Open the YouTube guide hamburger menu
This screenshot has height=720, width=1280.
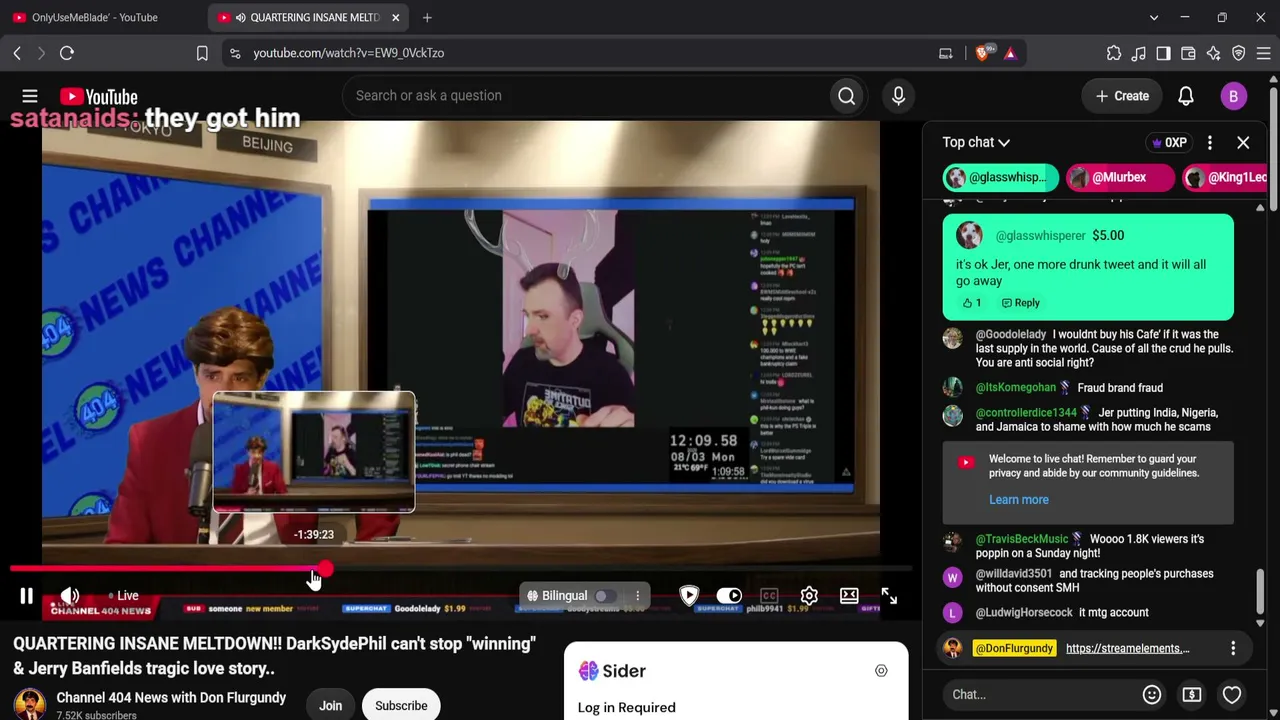pyautogui.click(x=30, y=96)
